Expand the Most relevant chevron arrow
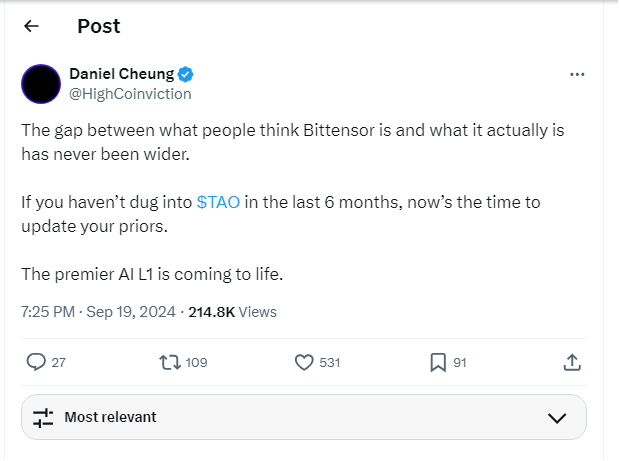 [x=557, y=417]
